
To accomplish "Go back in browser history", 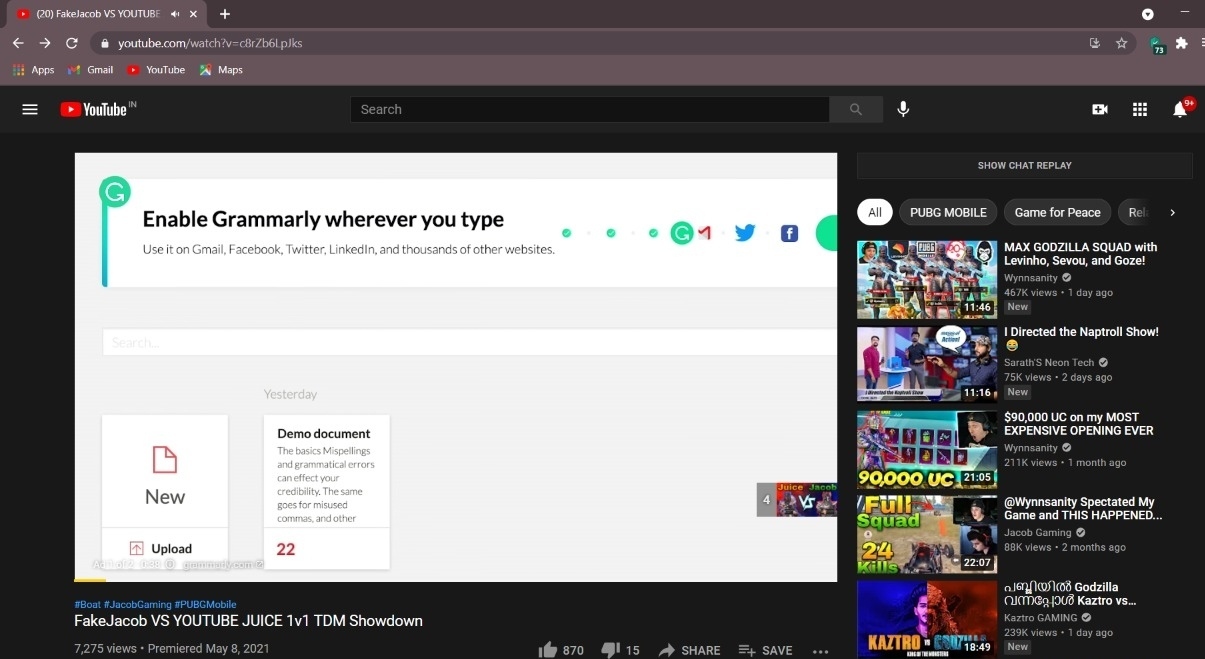I will (x=18, y=43).
